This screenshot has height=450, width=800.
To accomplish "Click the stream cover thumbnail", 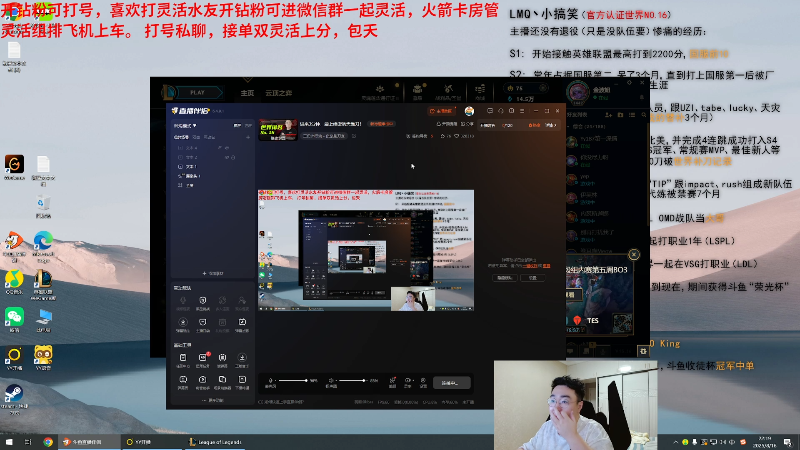I will click(x=278, y=130).
